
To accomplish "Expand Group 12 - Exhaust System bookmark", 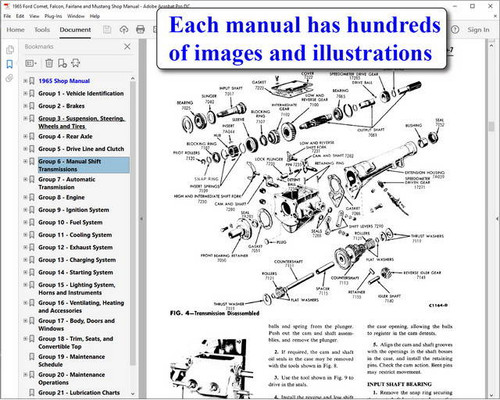I will 25,247.
